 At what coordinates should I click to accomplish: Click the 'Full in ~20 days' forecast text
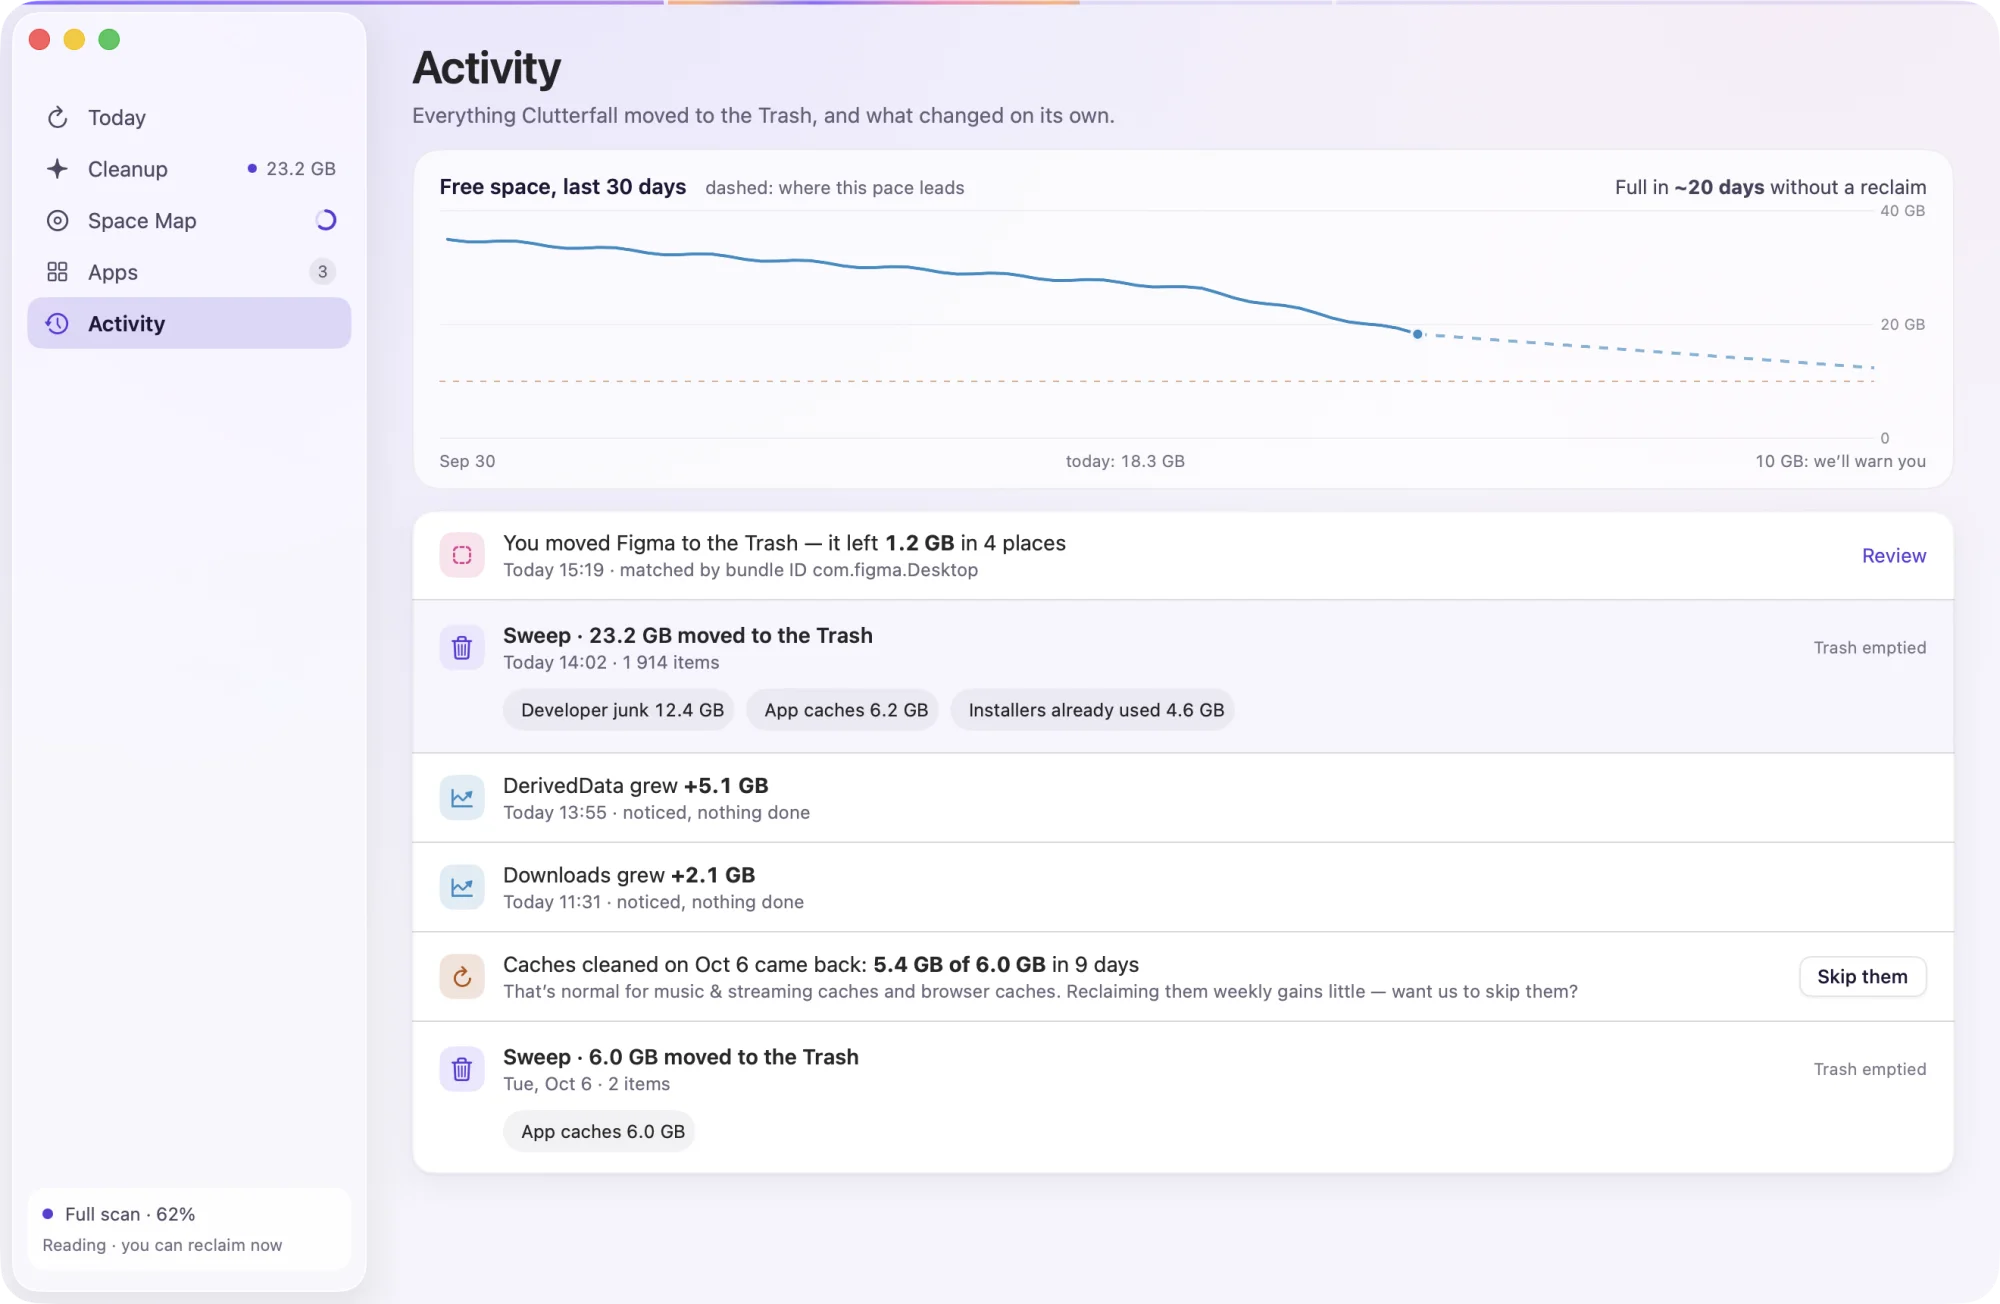click(x=1770, y=187)
